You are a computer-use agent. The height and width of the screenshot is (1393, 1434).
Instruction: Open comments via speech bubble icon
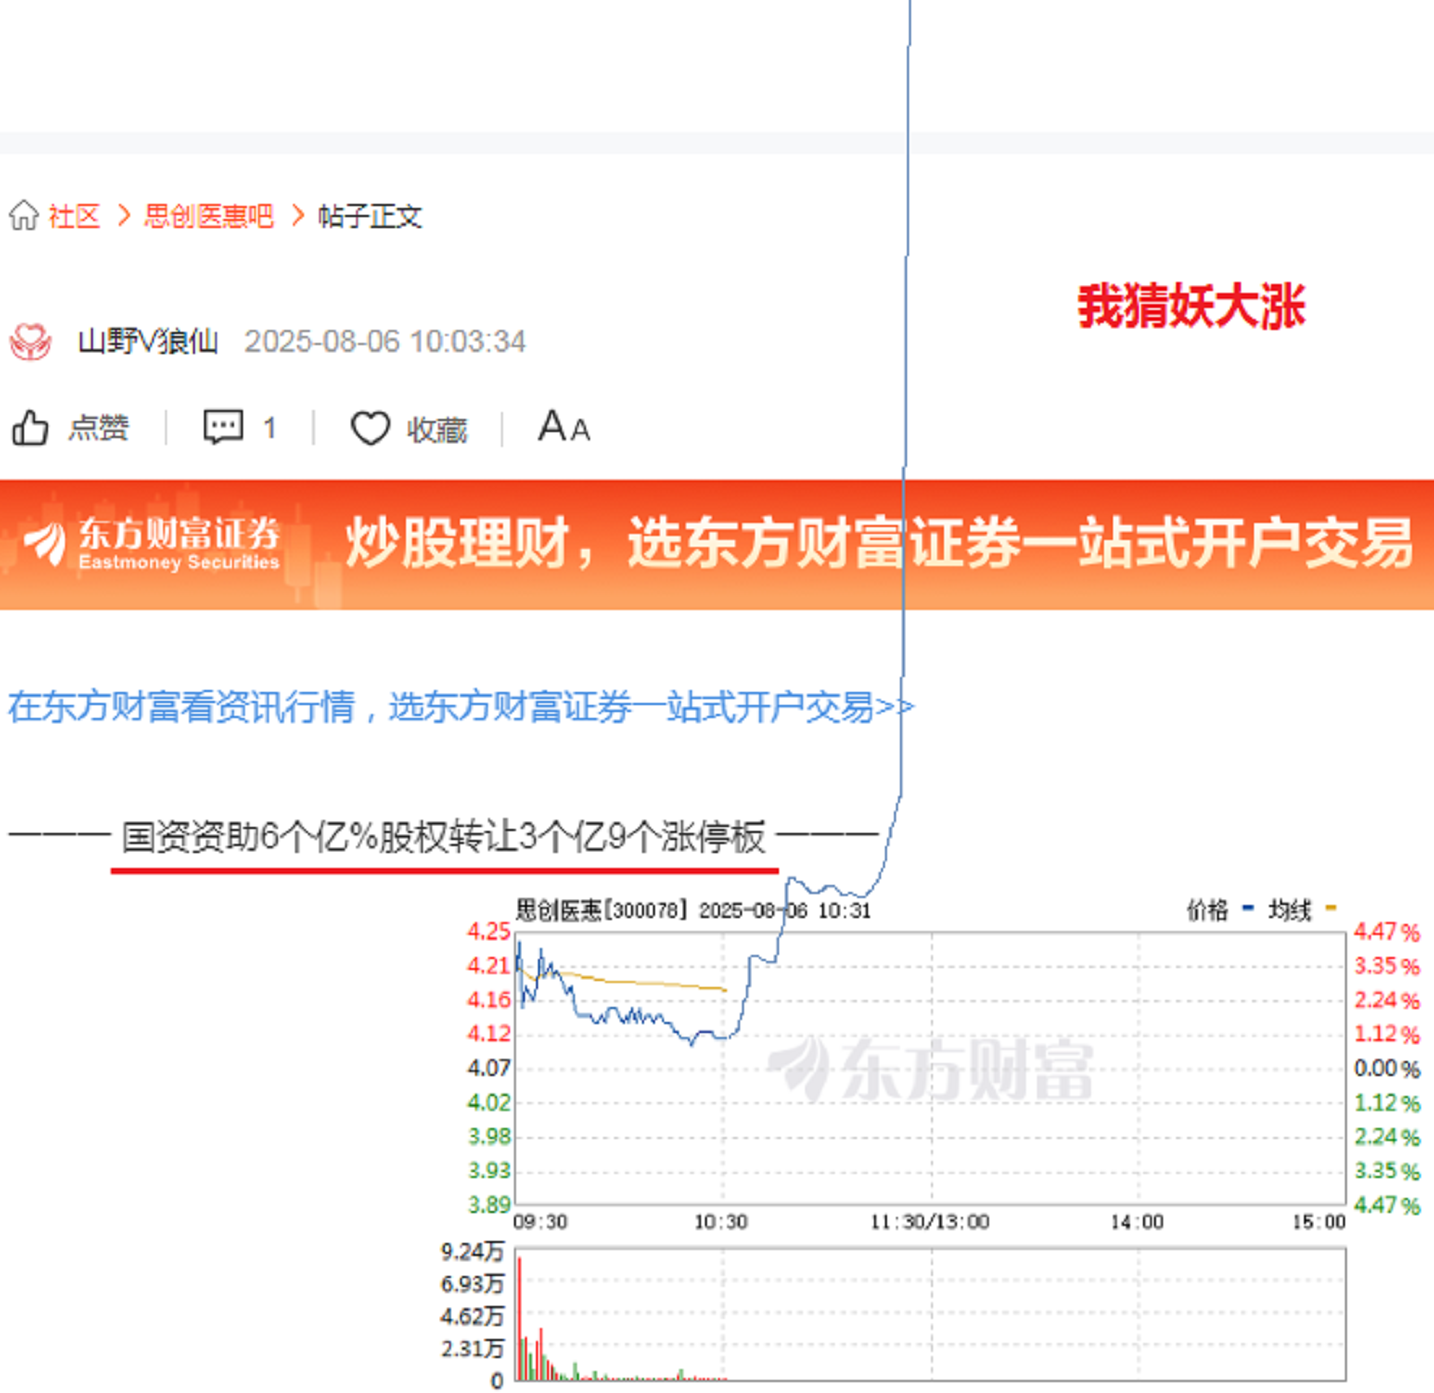[x=223, y=427]
